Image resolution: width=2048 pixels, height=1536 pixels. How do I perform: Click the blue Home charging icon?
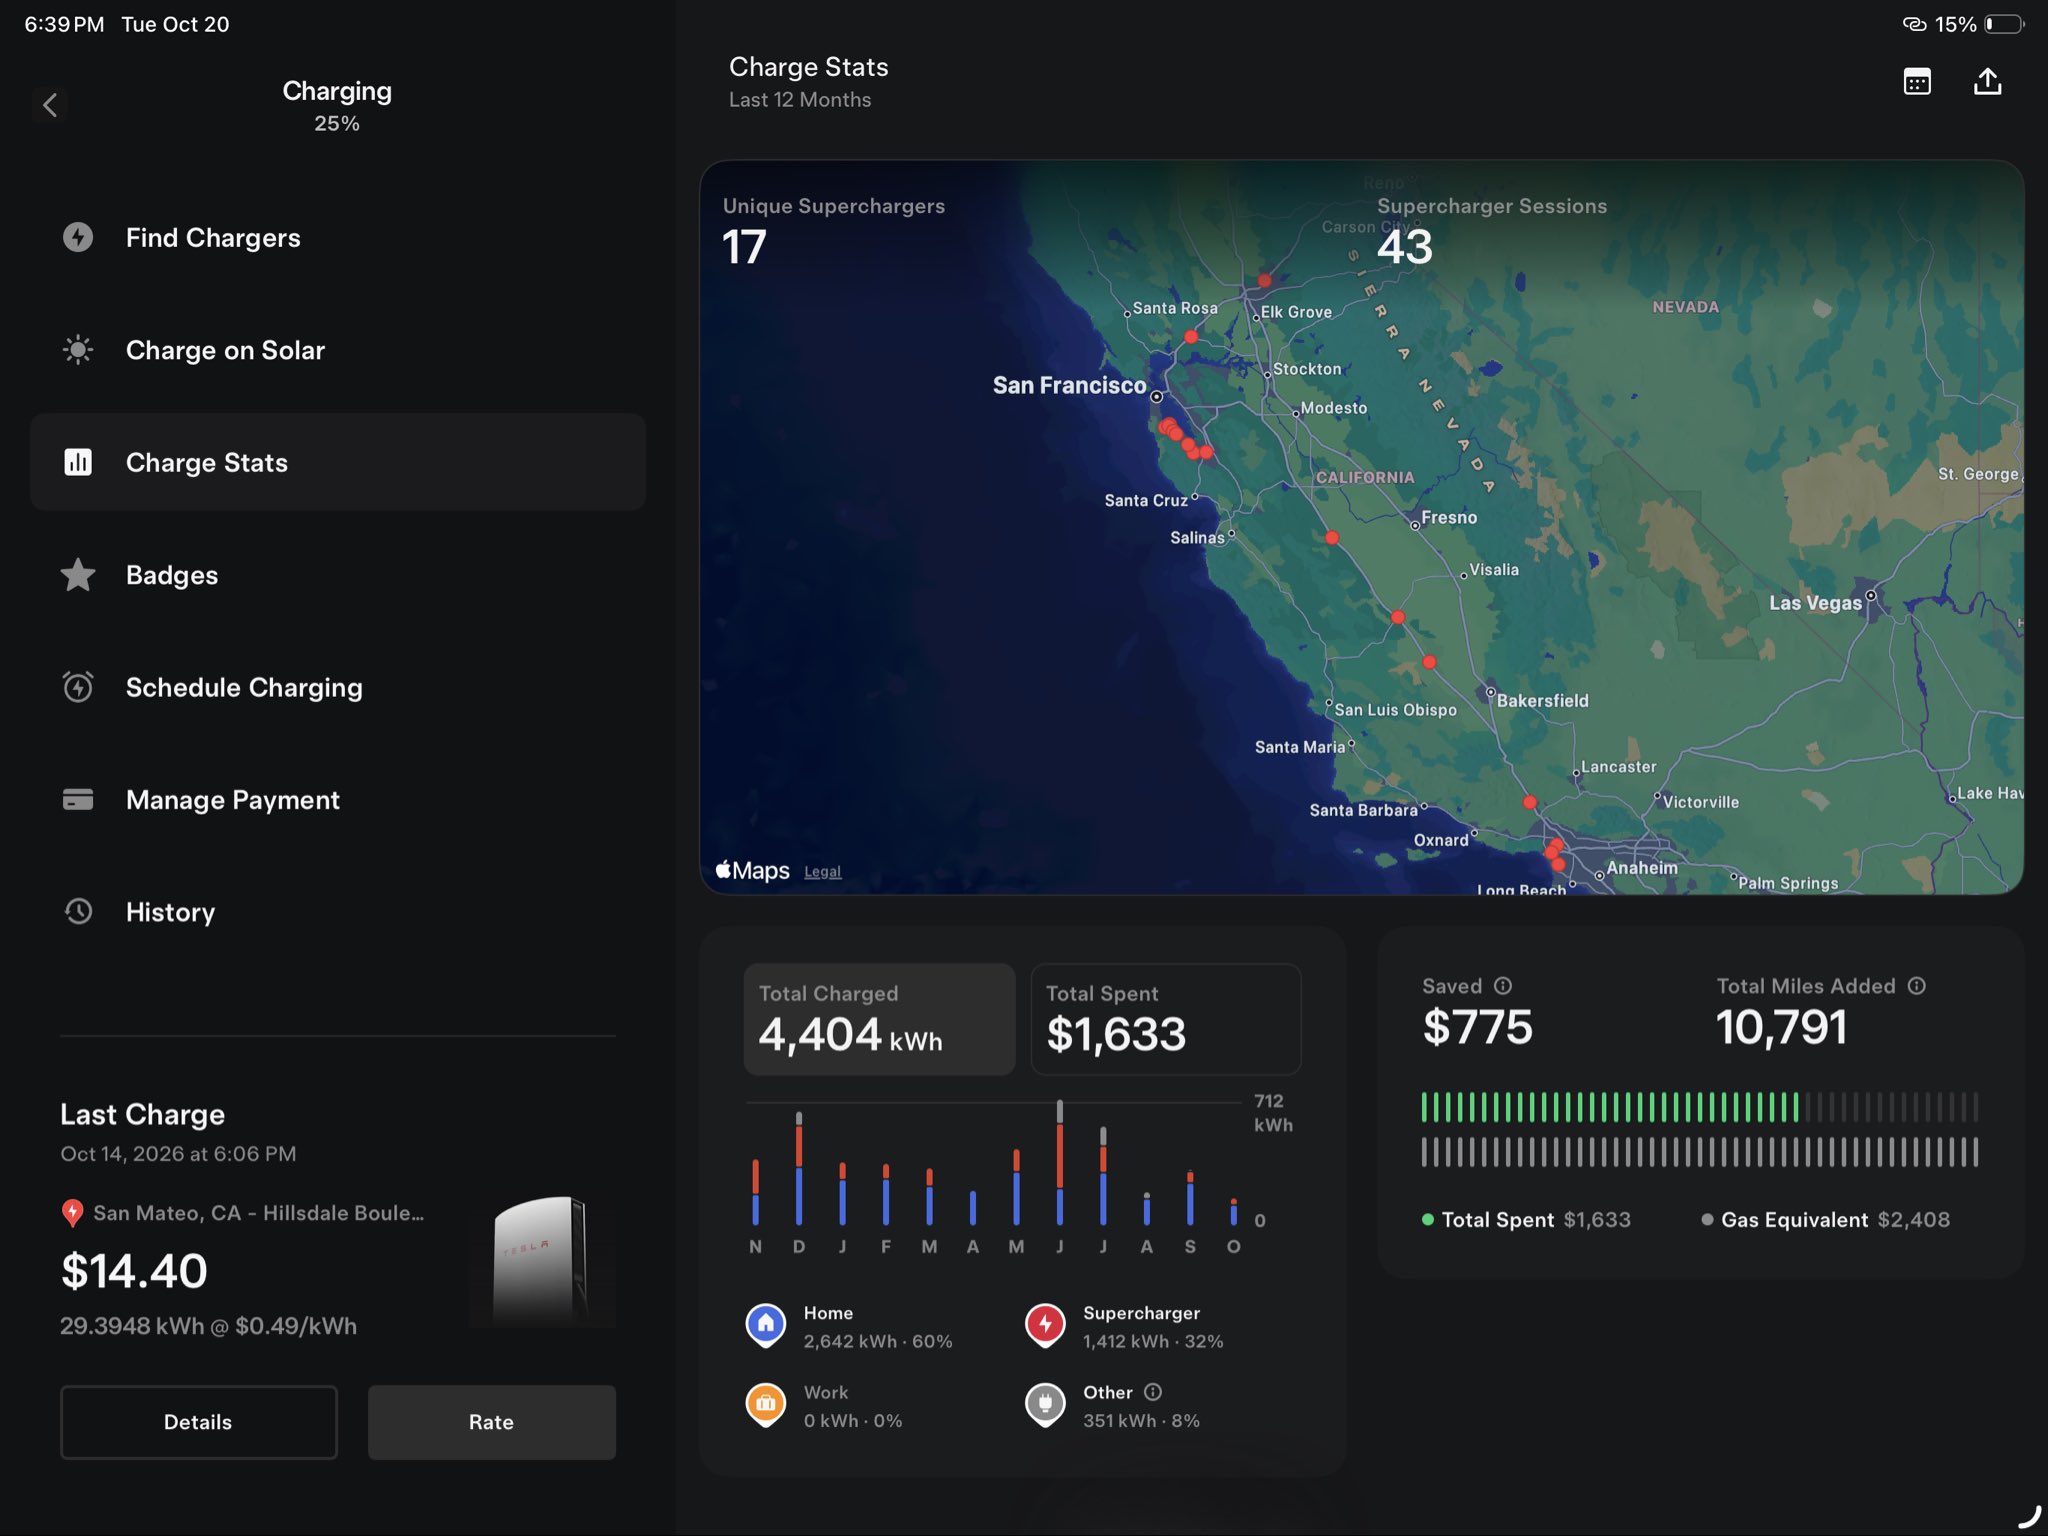766,1326
